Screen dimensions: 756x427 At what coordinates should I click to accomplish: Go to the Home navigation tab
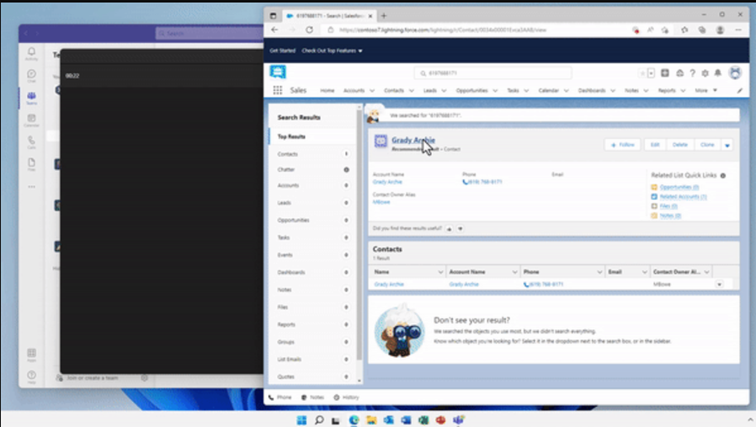(x=327, y=91)
